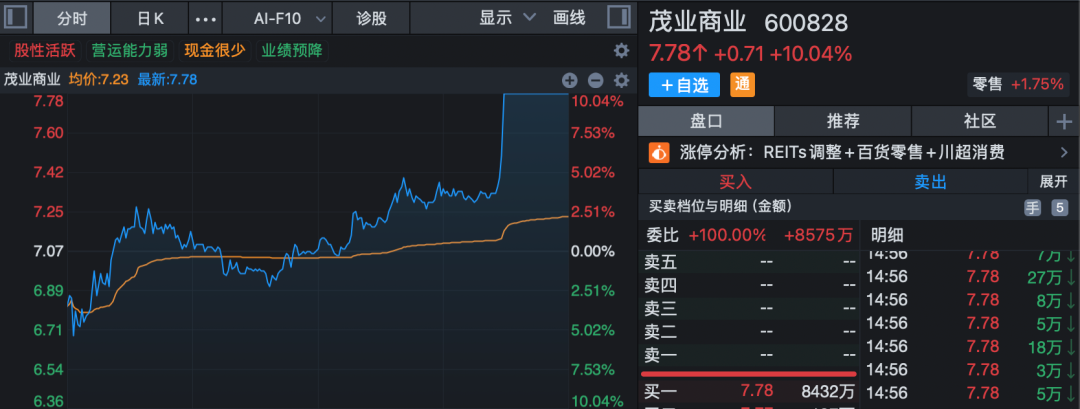This screenshot has height=409, width=1080.
Task: Switch to the 社区 tab
Action: coord(979,122)
